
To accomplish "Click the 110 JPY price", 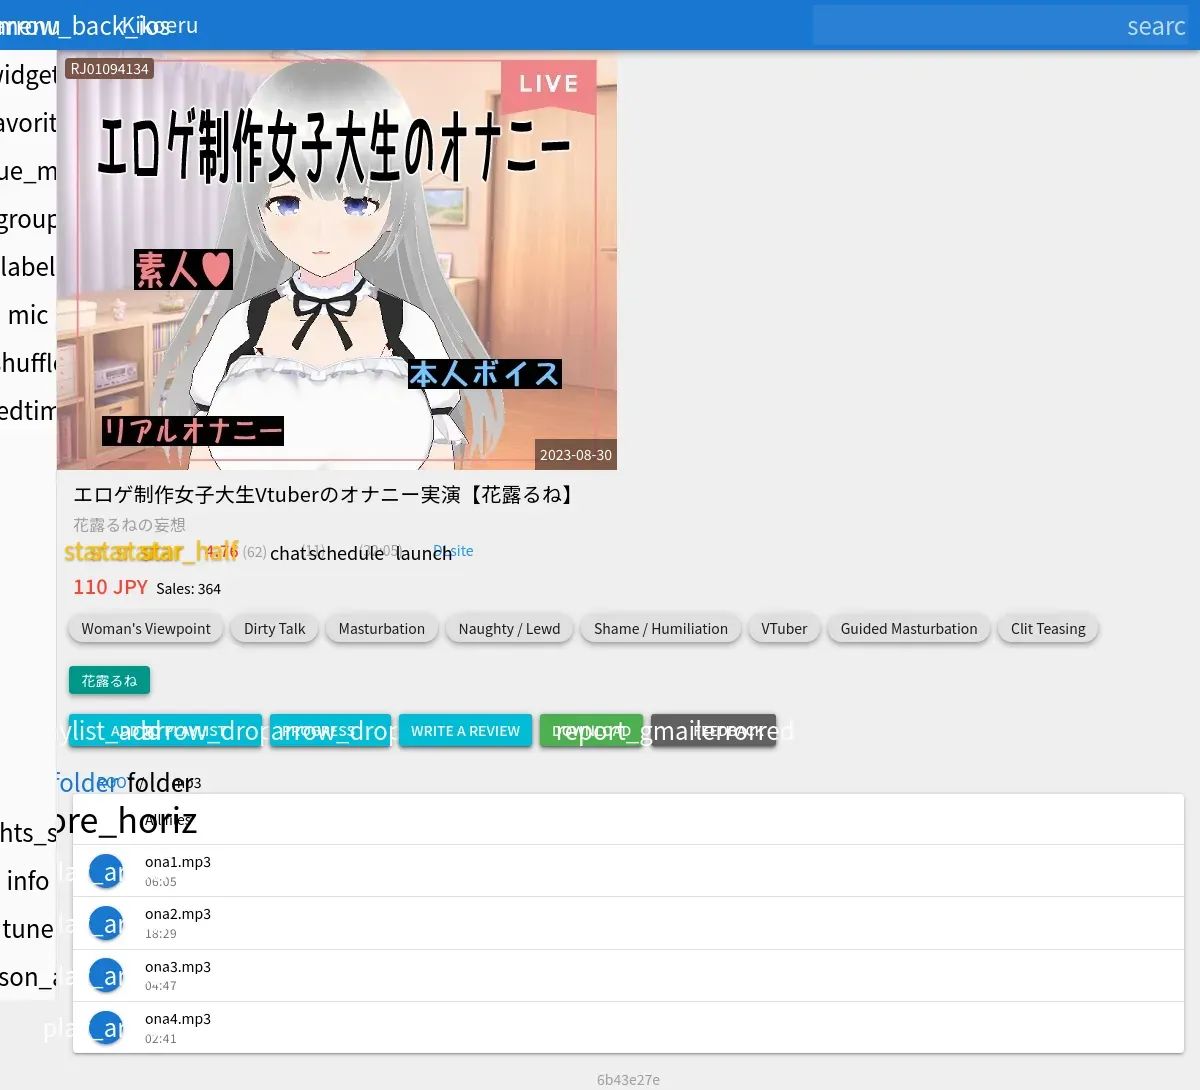I will [110, 587].
